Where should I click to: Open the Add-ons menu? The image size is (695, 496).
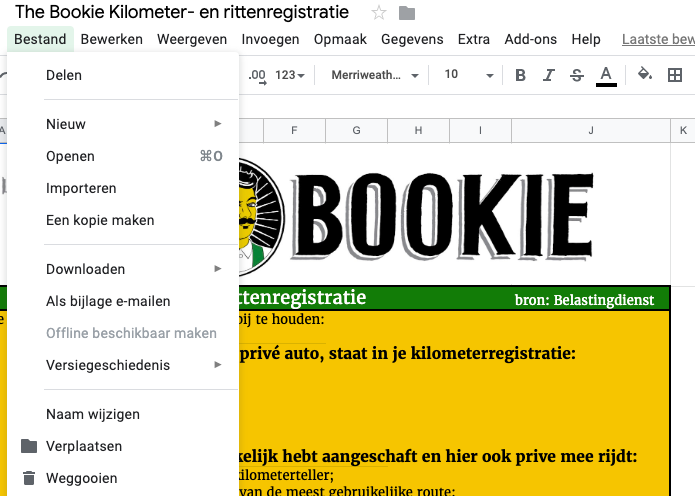pyautogui.click(x=531, y=39)
